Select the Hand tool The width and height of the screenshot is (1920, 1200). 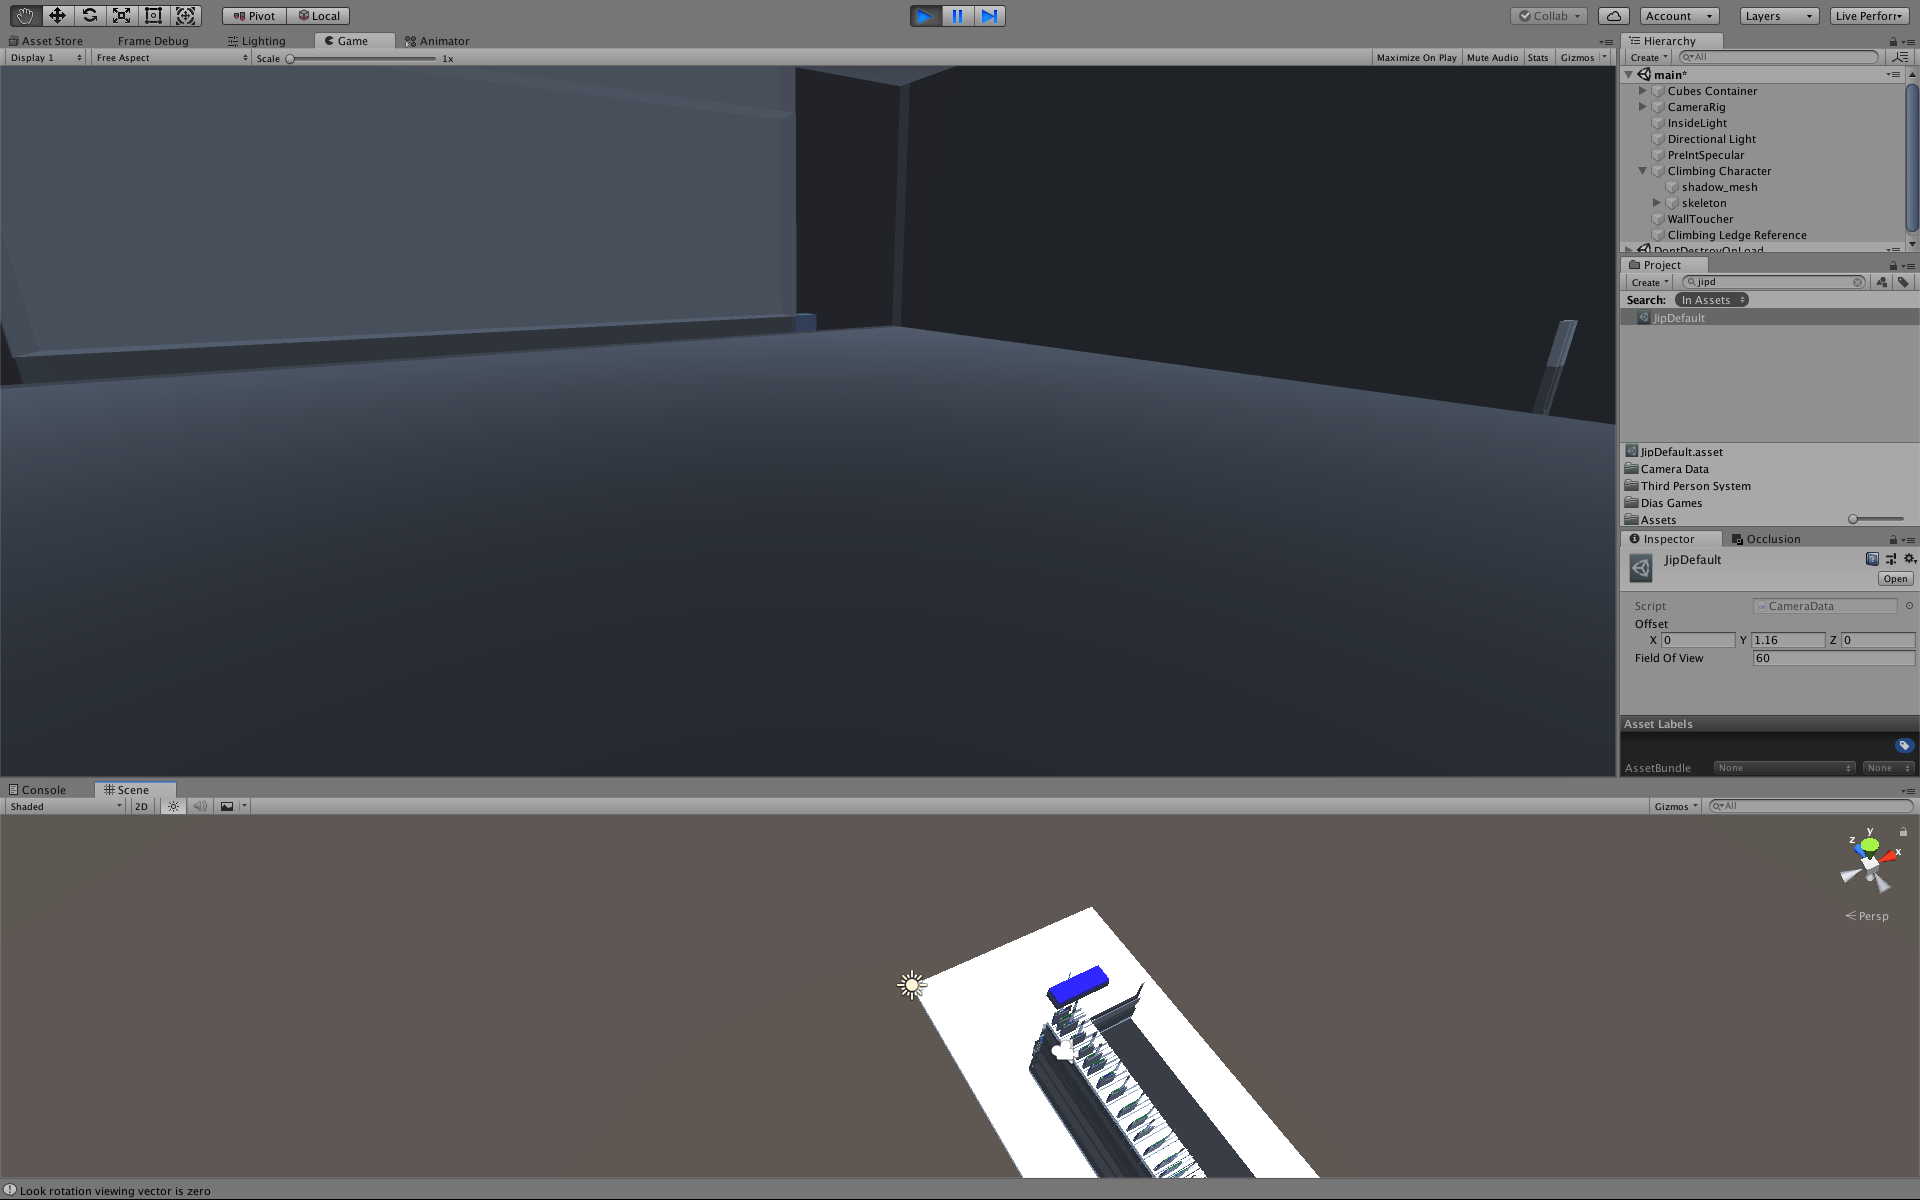tap(25, 16)
